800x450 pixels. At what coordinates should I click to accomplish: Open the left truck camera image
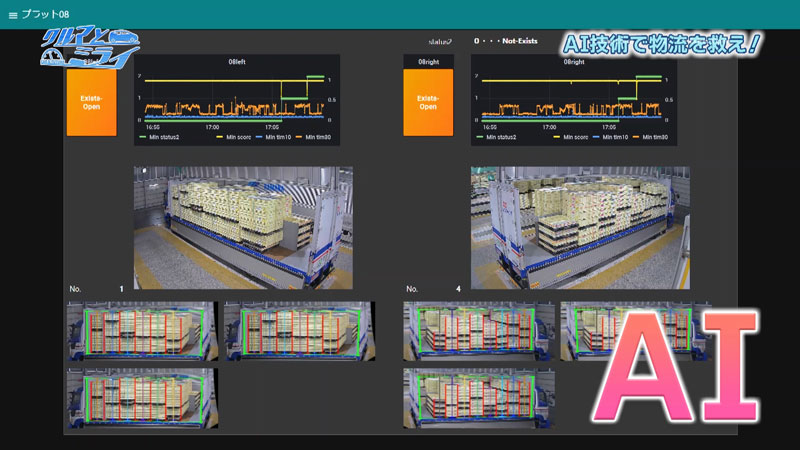point(243,228)
